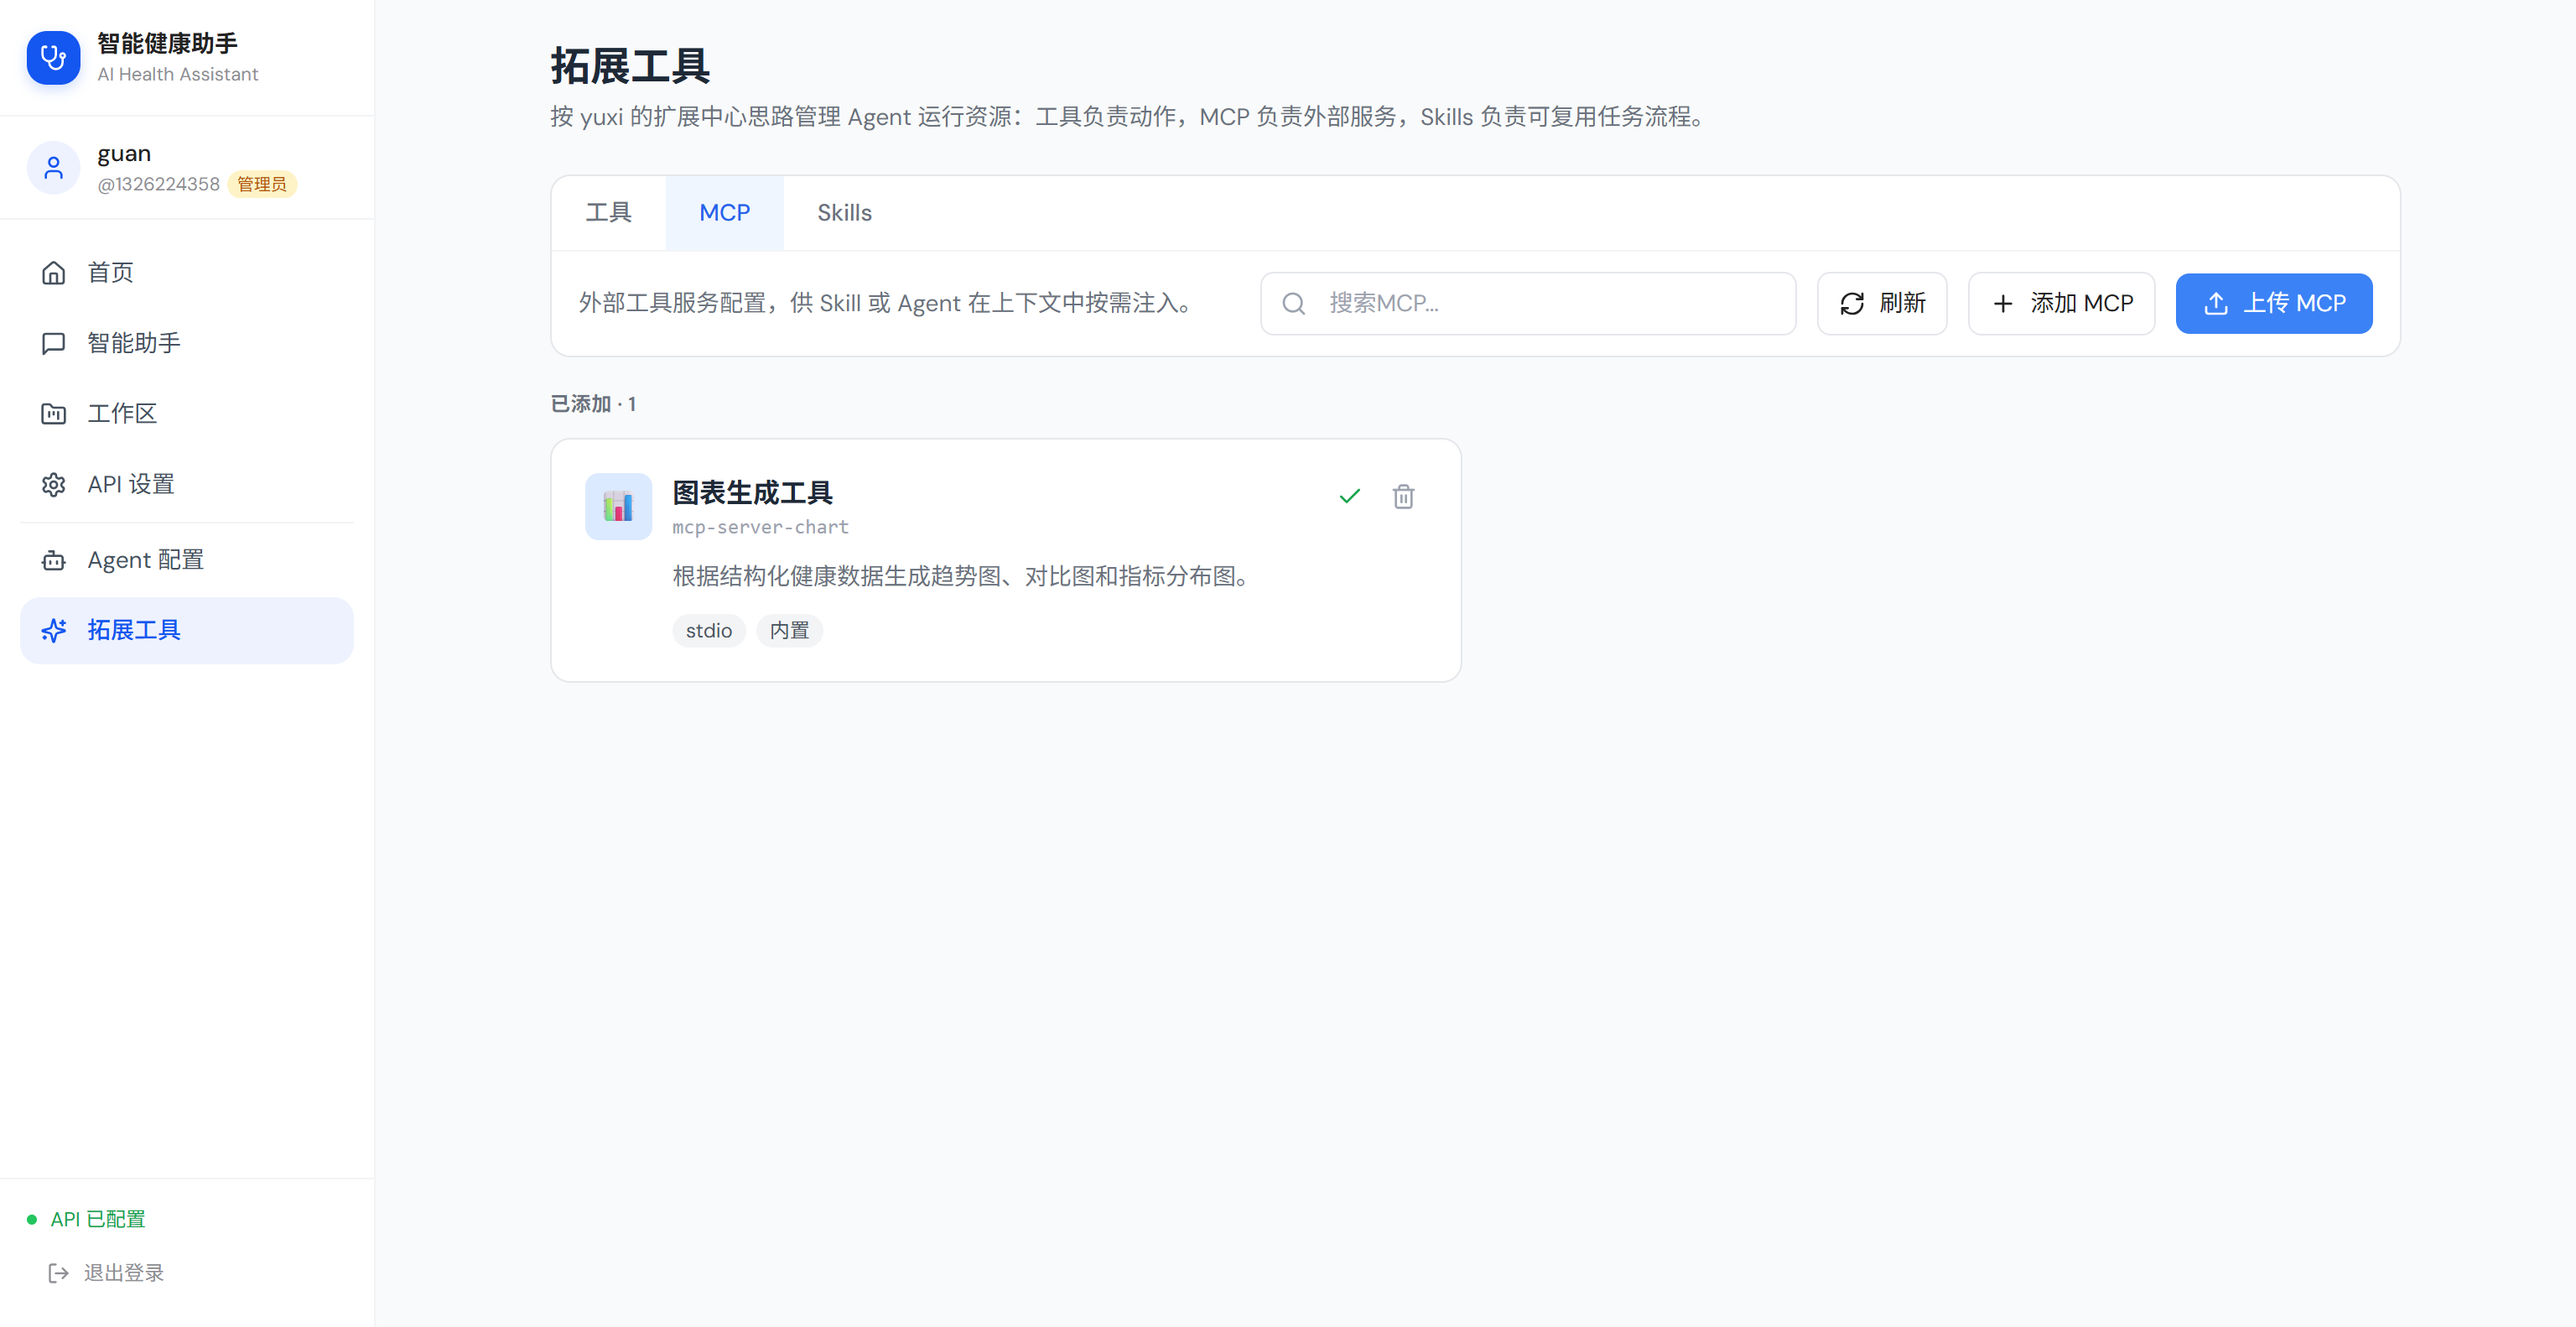Open the Agent 配置 page
The image size is (2576, 1327).
pyautogui.click(x=187, y=560)
